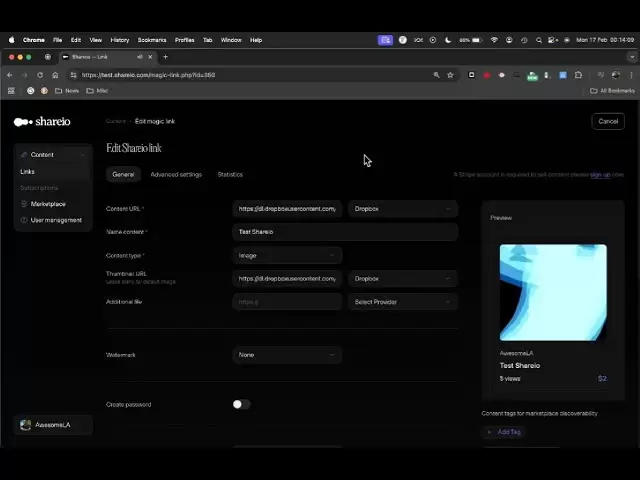Open the Bookmarks menu
The image size is (640, 480).
[x=152, y=40]
